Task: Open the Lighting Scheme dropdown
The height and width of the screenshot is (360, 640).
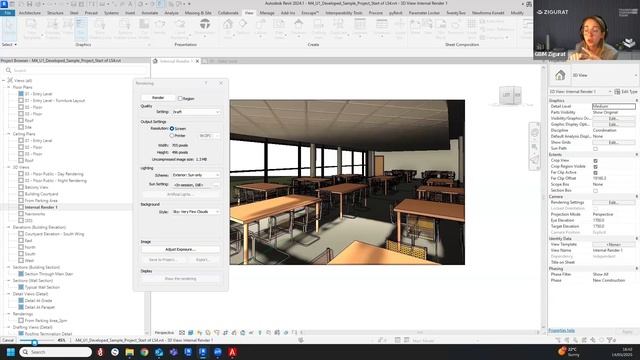Action: pyautogui.click(x=196, y=175)
